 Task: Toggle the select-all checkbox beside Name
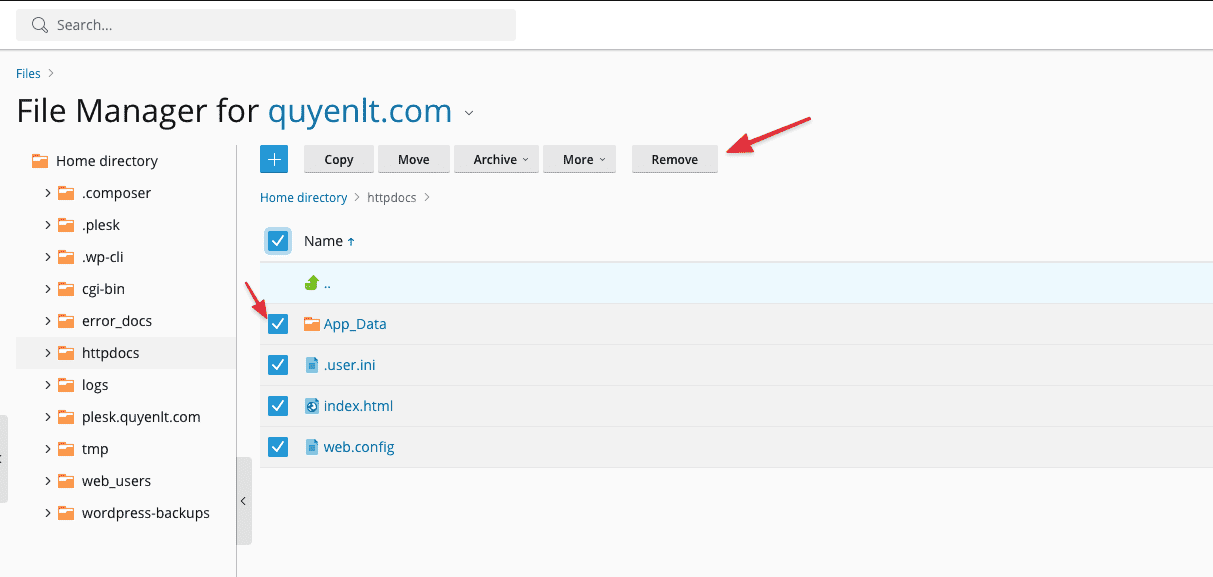278,241
